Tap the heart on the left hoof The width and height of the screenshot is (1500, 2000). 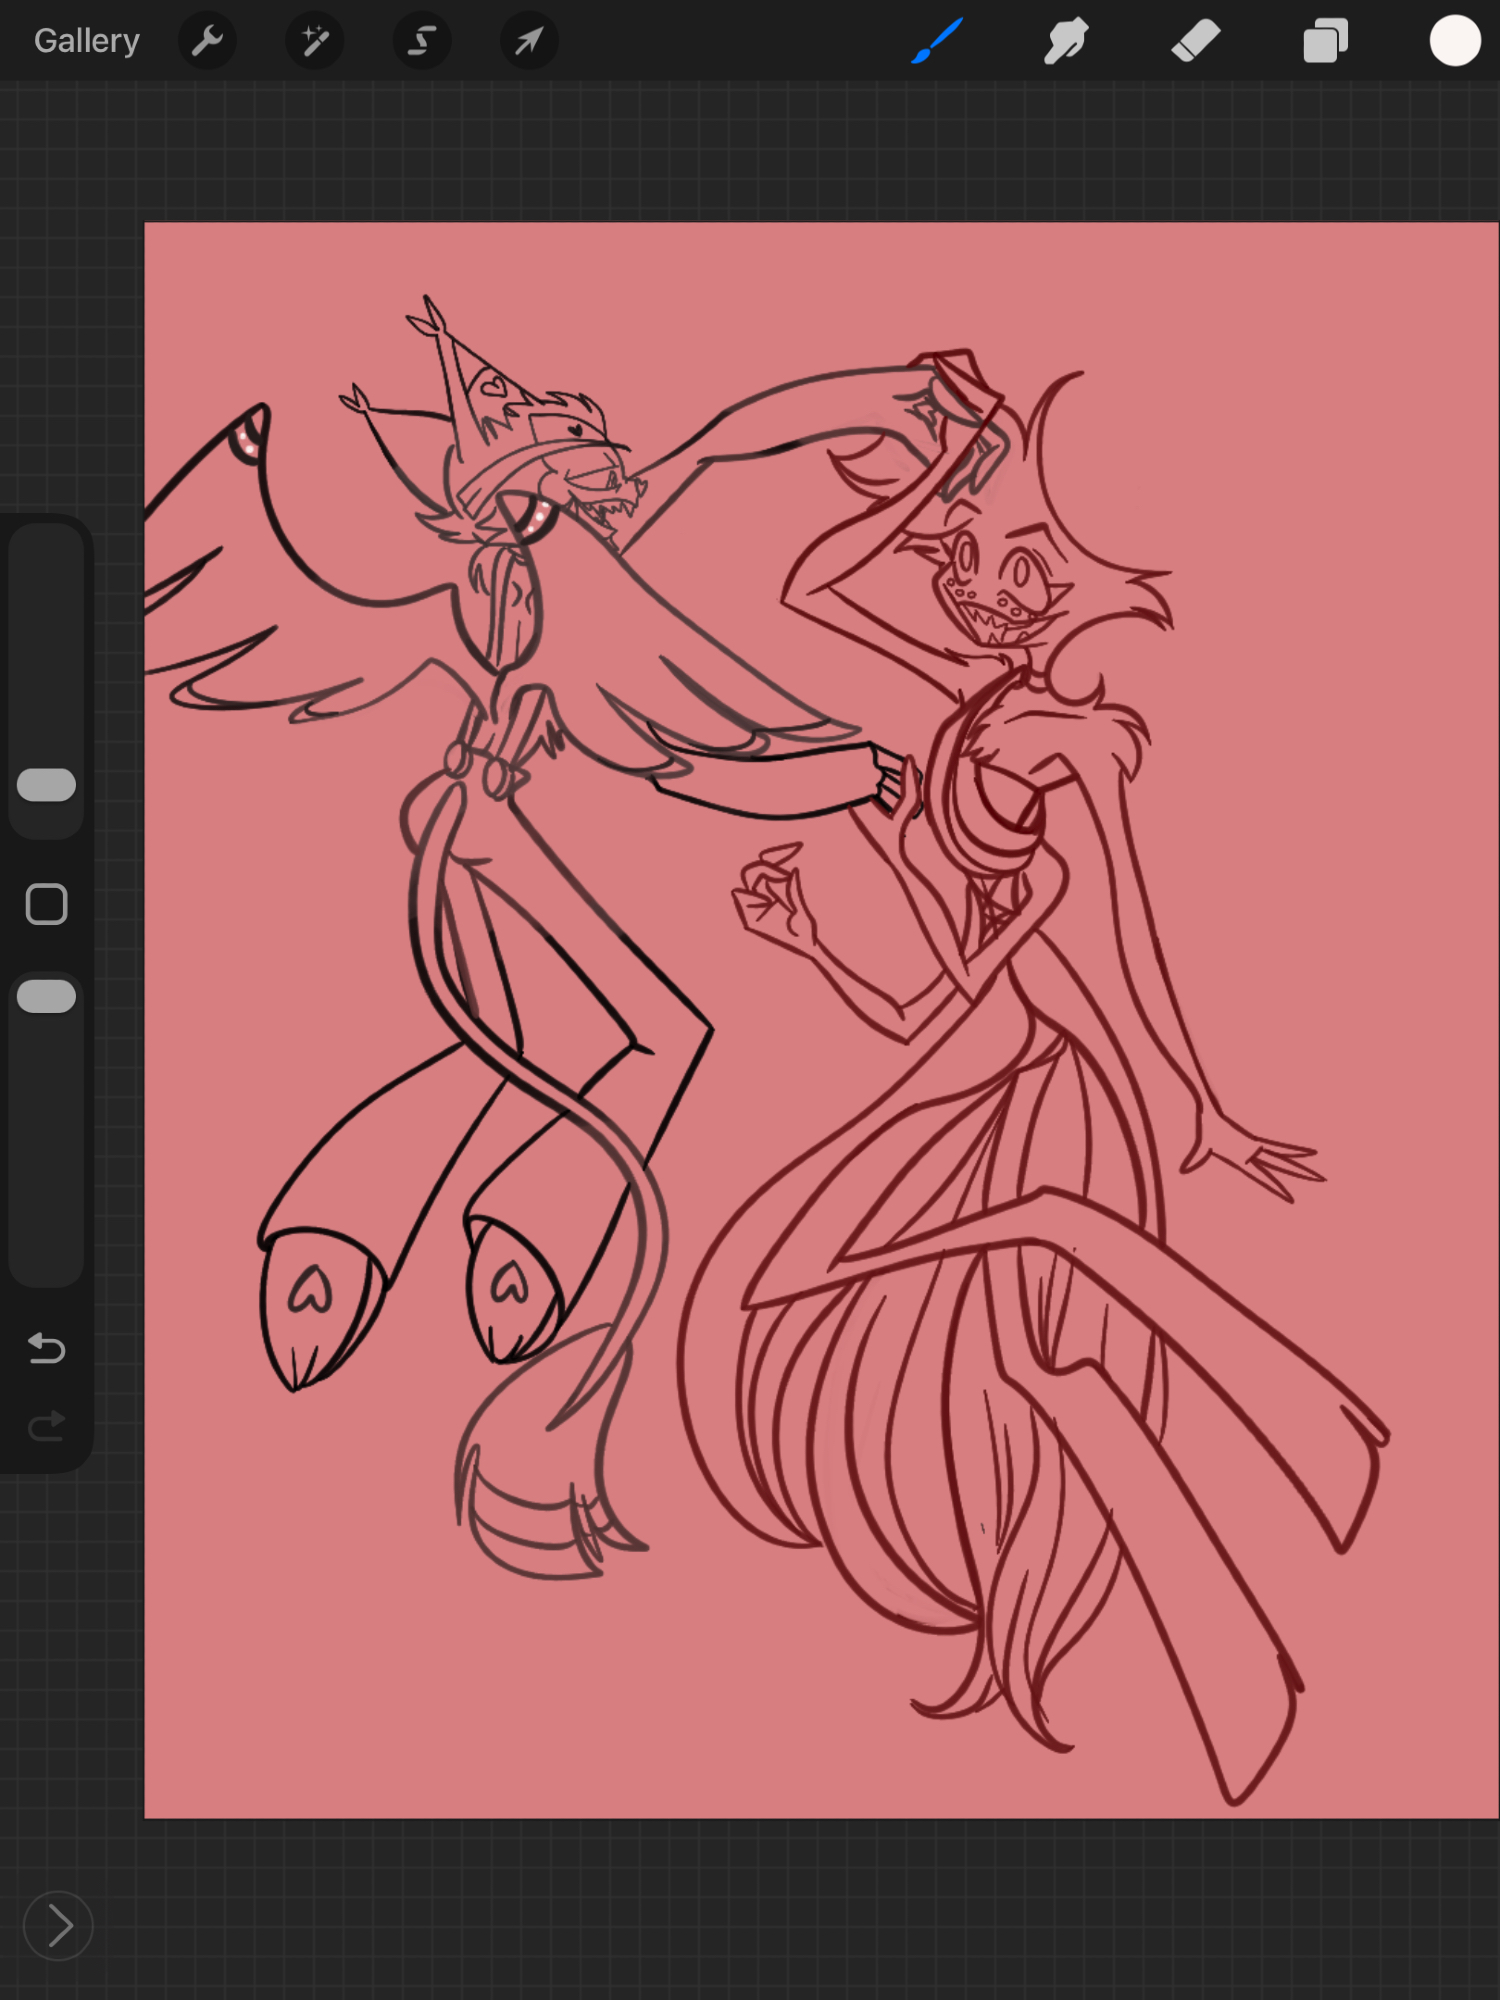310,1290
